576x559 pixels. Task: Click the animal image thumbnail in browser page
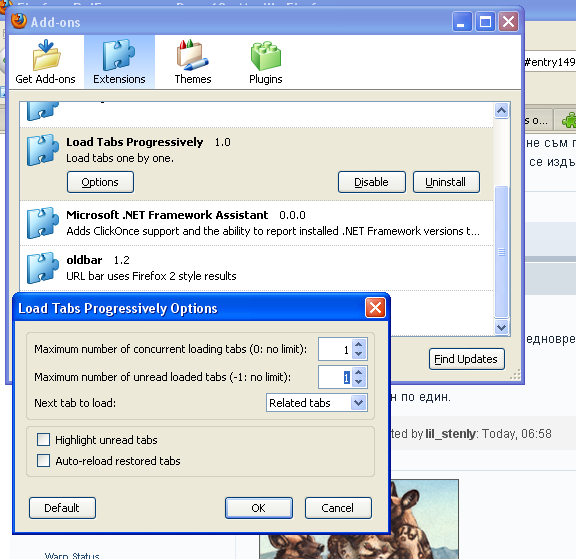424,519
